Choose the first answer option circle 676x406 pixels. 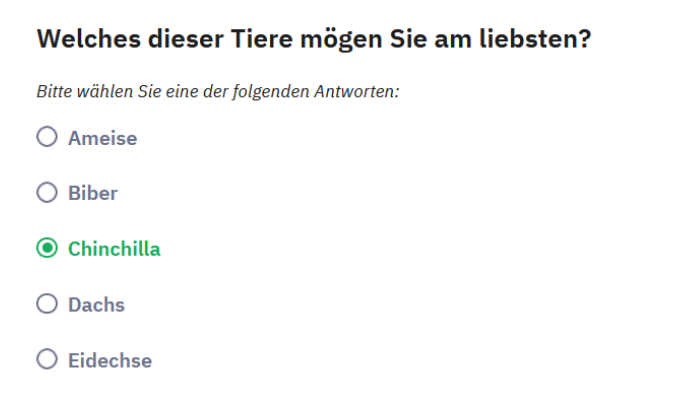tap(47, 138)
